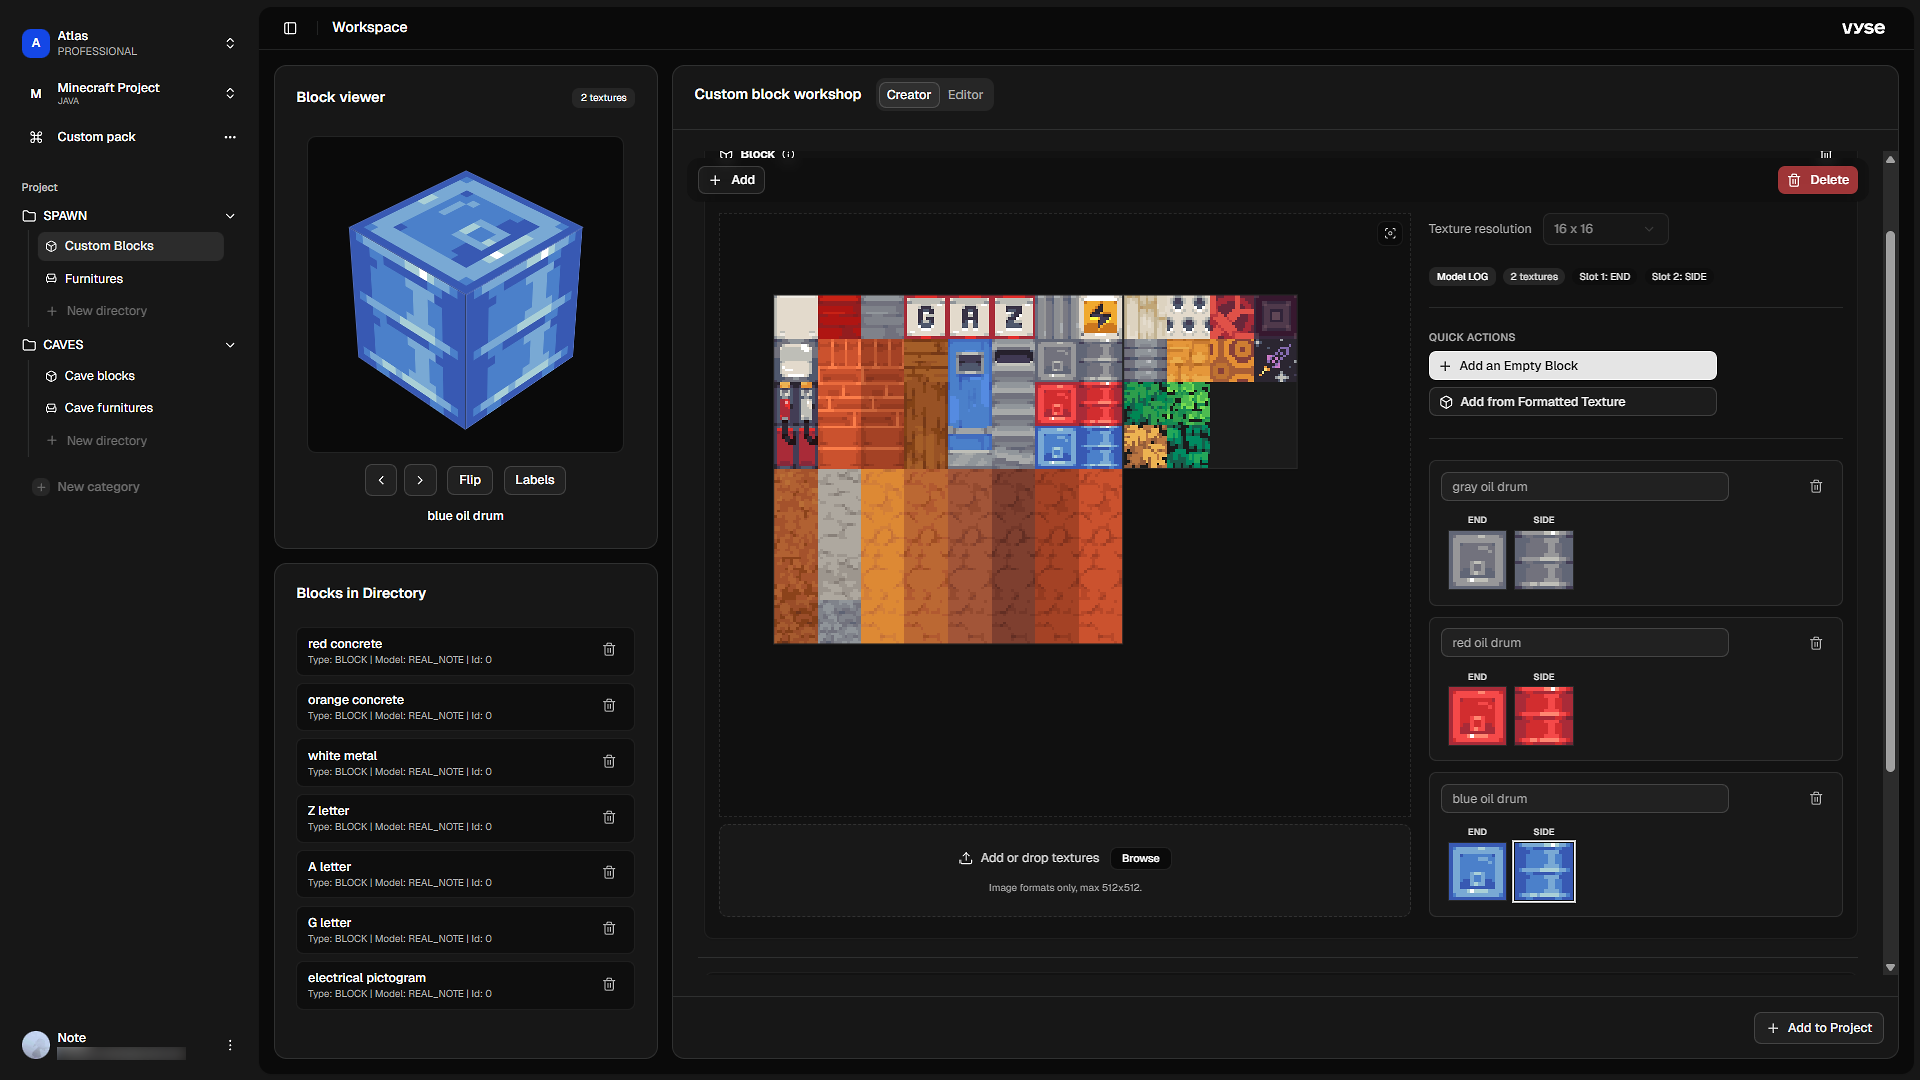The height and width of the screenshot is (1080, 1920).
Task: Select blue oil drum SIDE texture slot
Action: [1543, 872]
